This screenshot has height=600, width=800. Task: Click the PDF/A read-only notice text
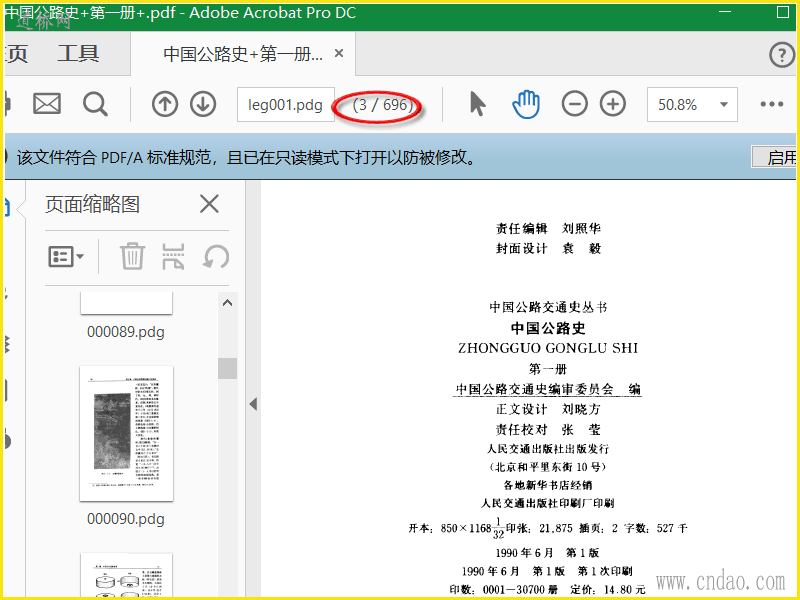[x=246, y=157]
